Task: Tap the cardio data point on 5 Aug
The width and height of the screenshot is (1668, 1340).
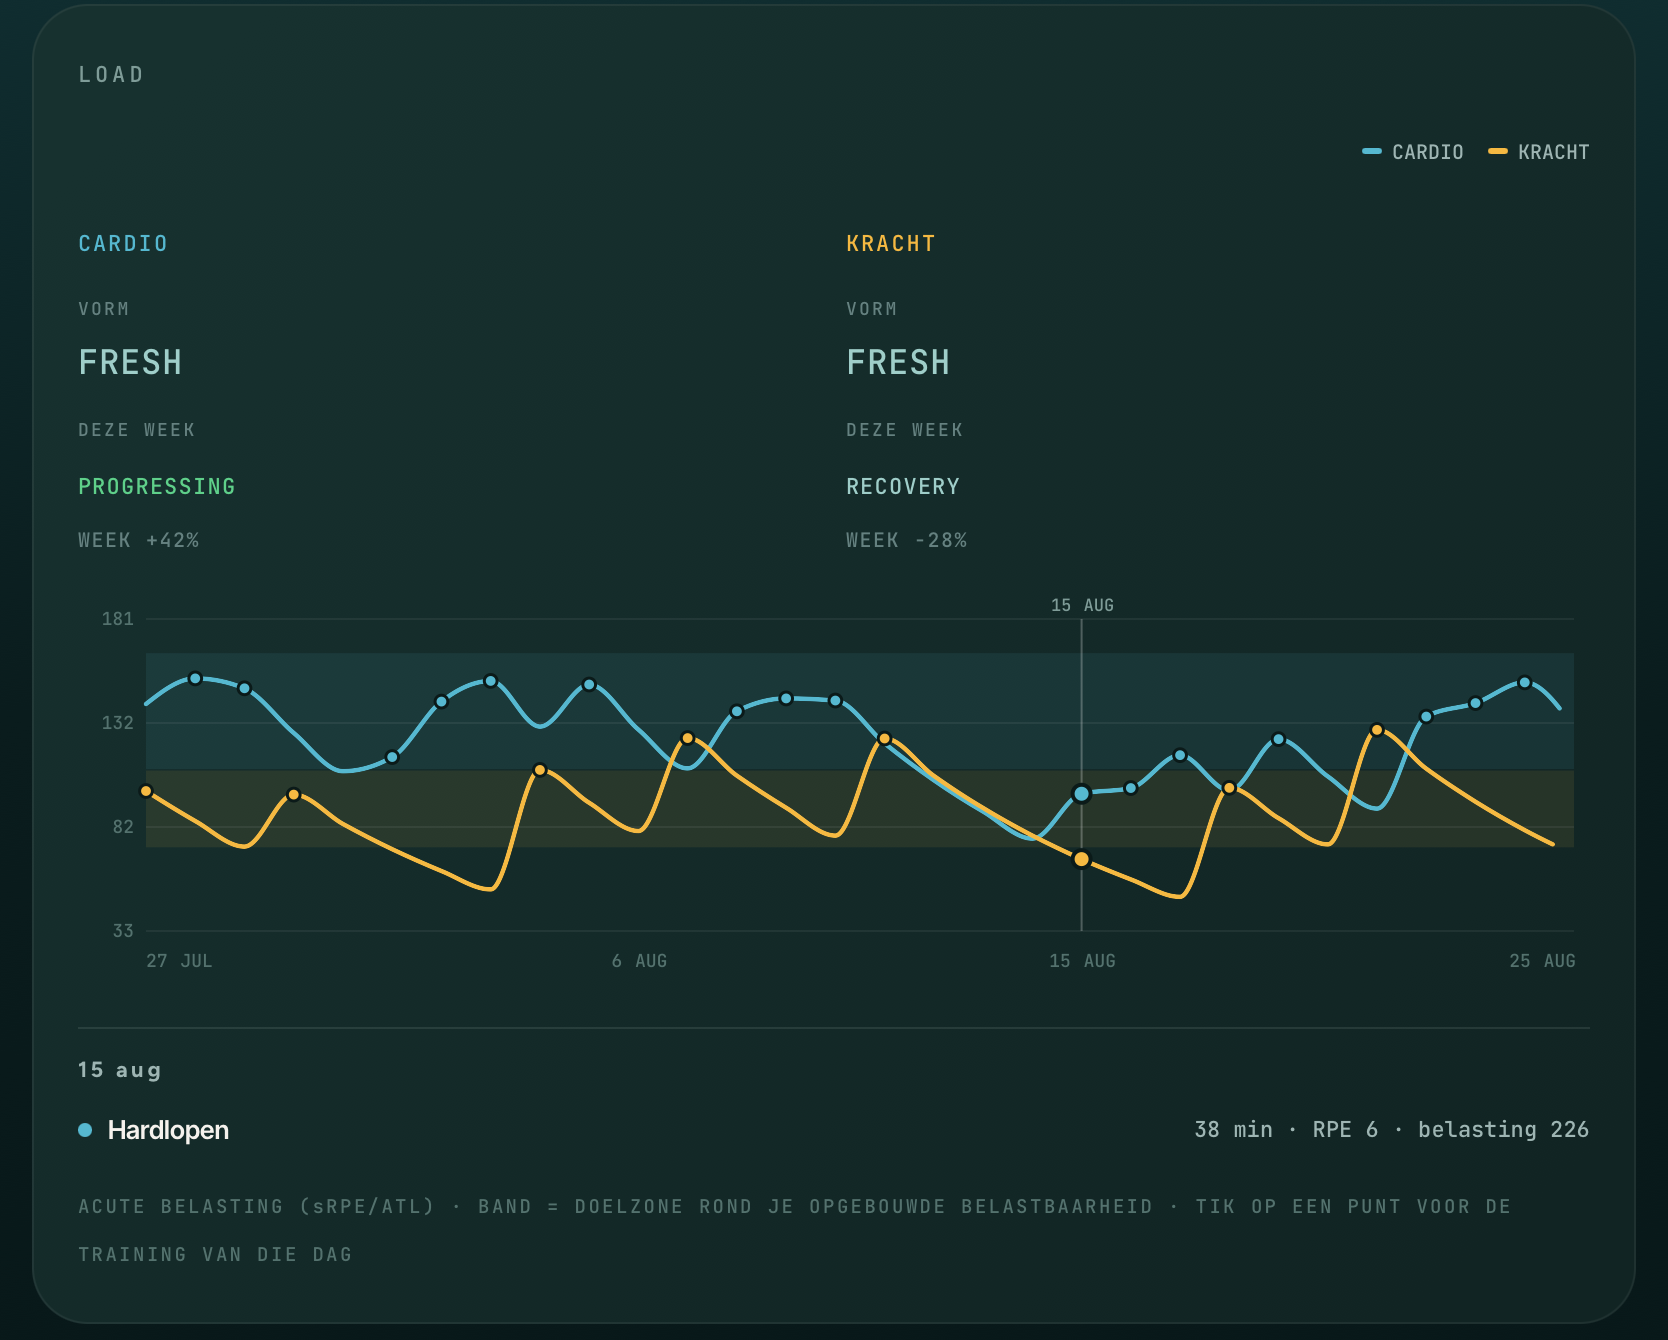Action: (x=589, y=685)
